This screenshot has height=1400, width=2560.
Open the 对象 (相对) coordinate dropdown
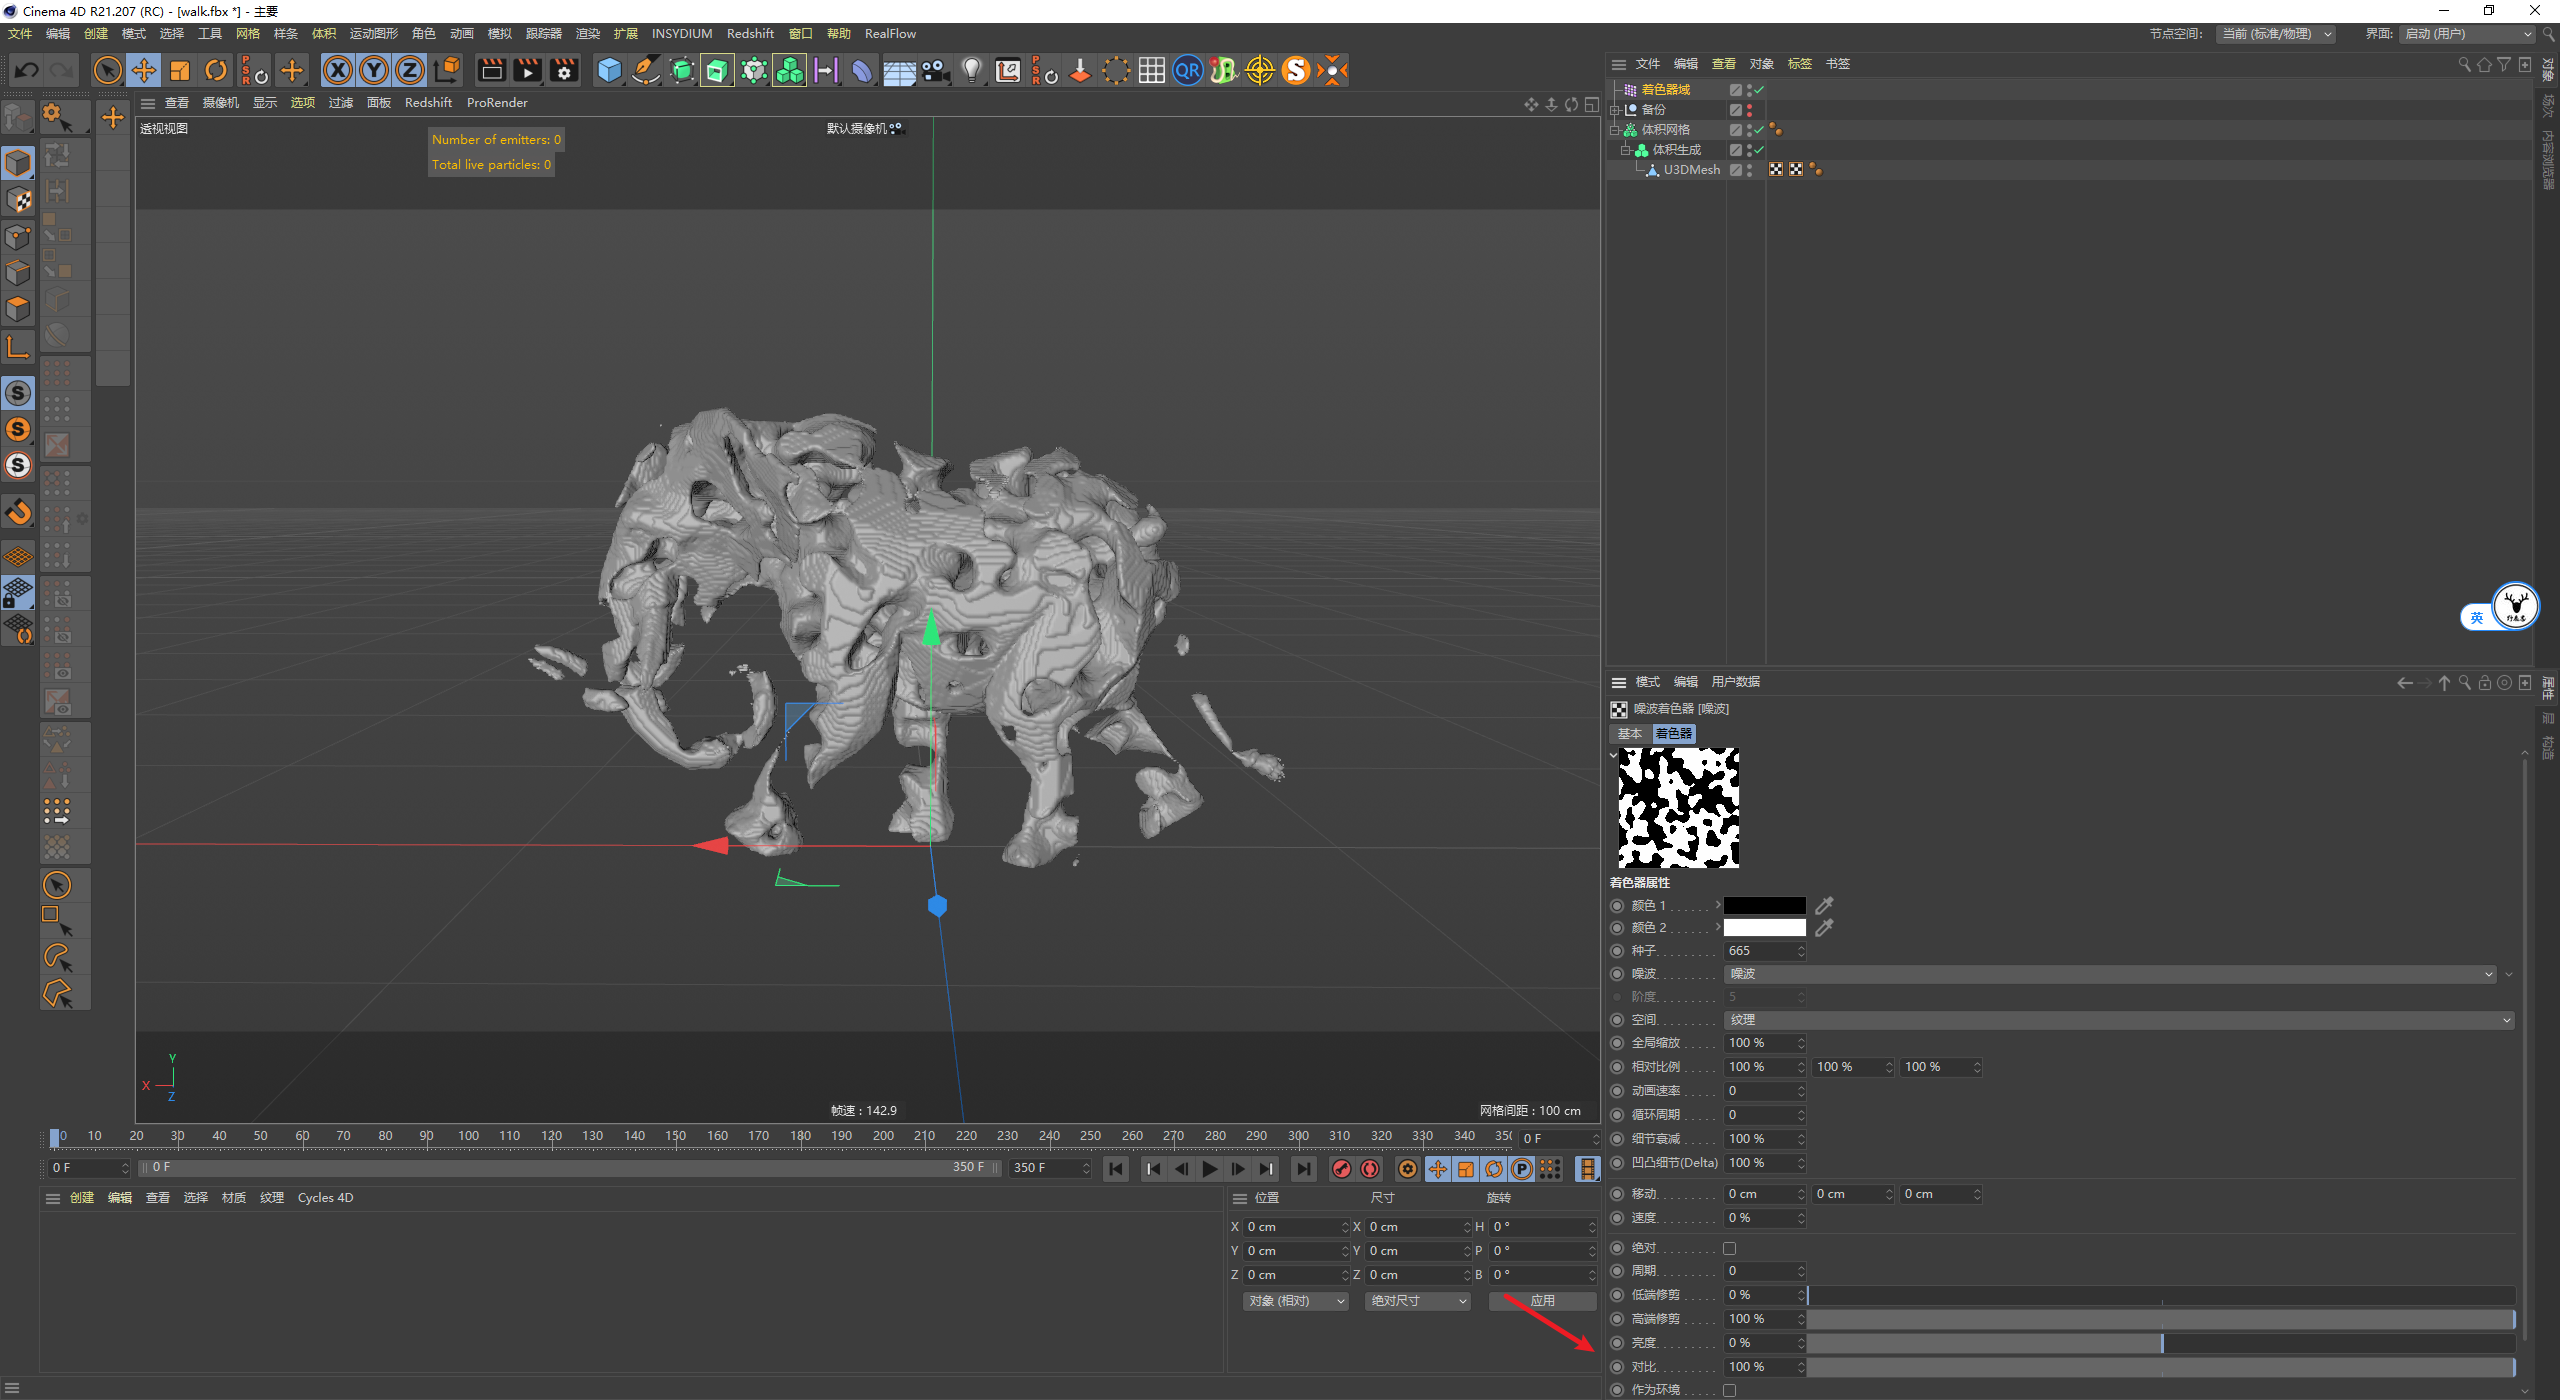click(x=1295, y=1301)
